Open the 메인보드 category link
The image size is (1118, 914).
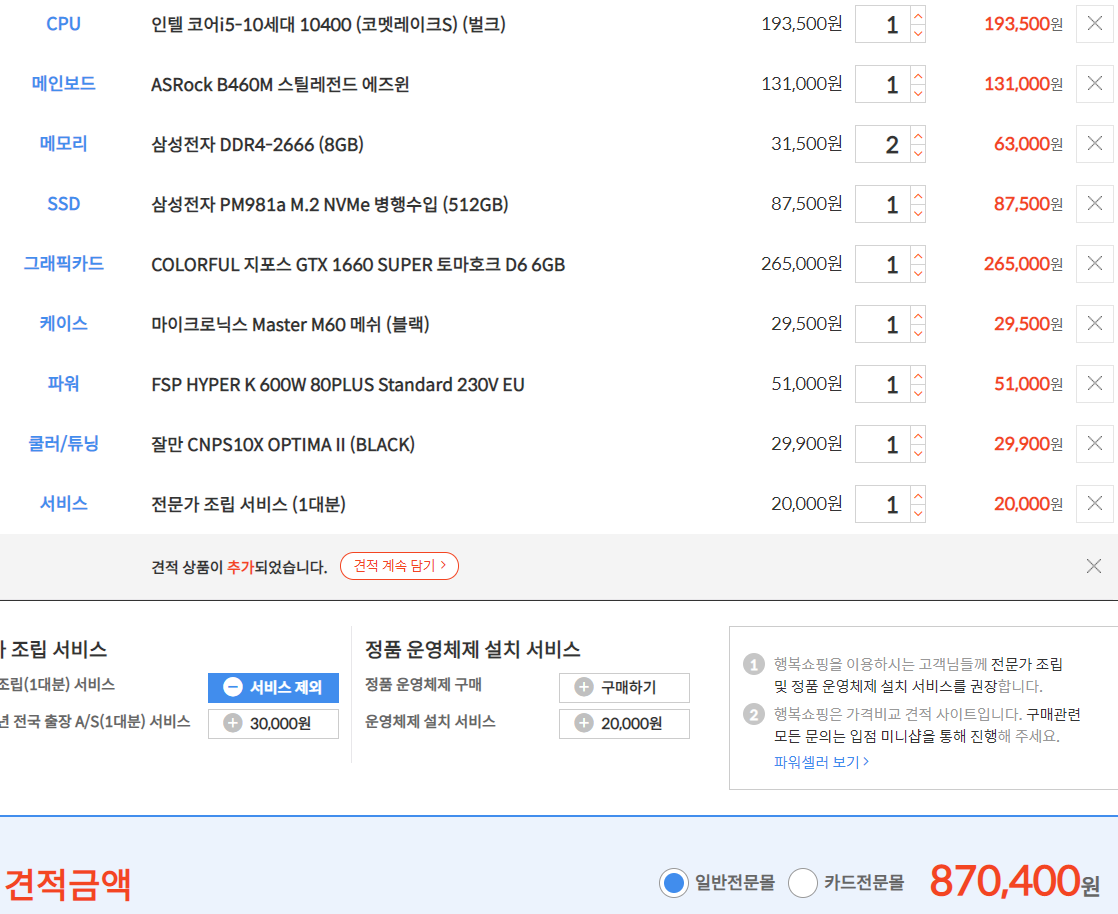(x=63, y=83)
